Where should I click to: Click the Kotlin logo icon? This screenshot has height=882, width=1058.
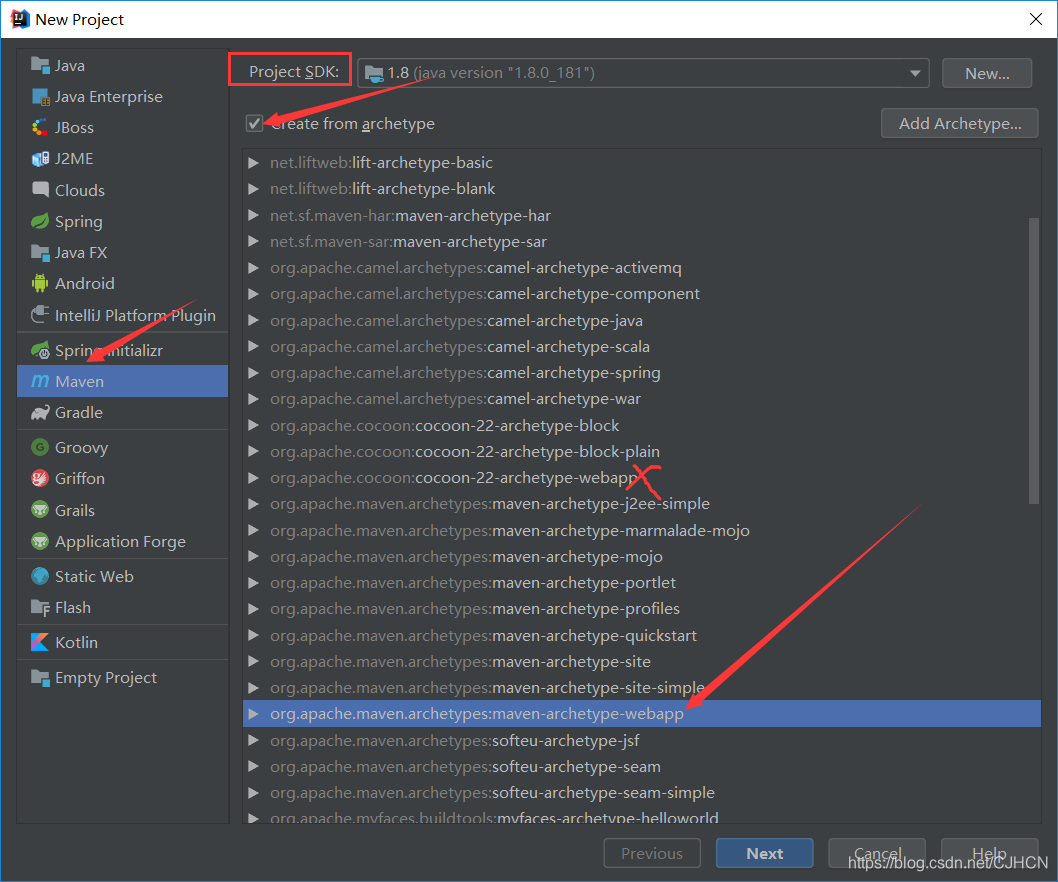click(40, 642)
